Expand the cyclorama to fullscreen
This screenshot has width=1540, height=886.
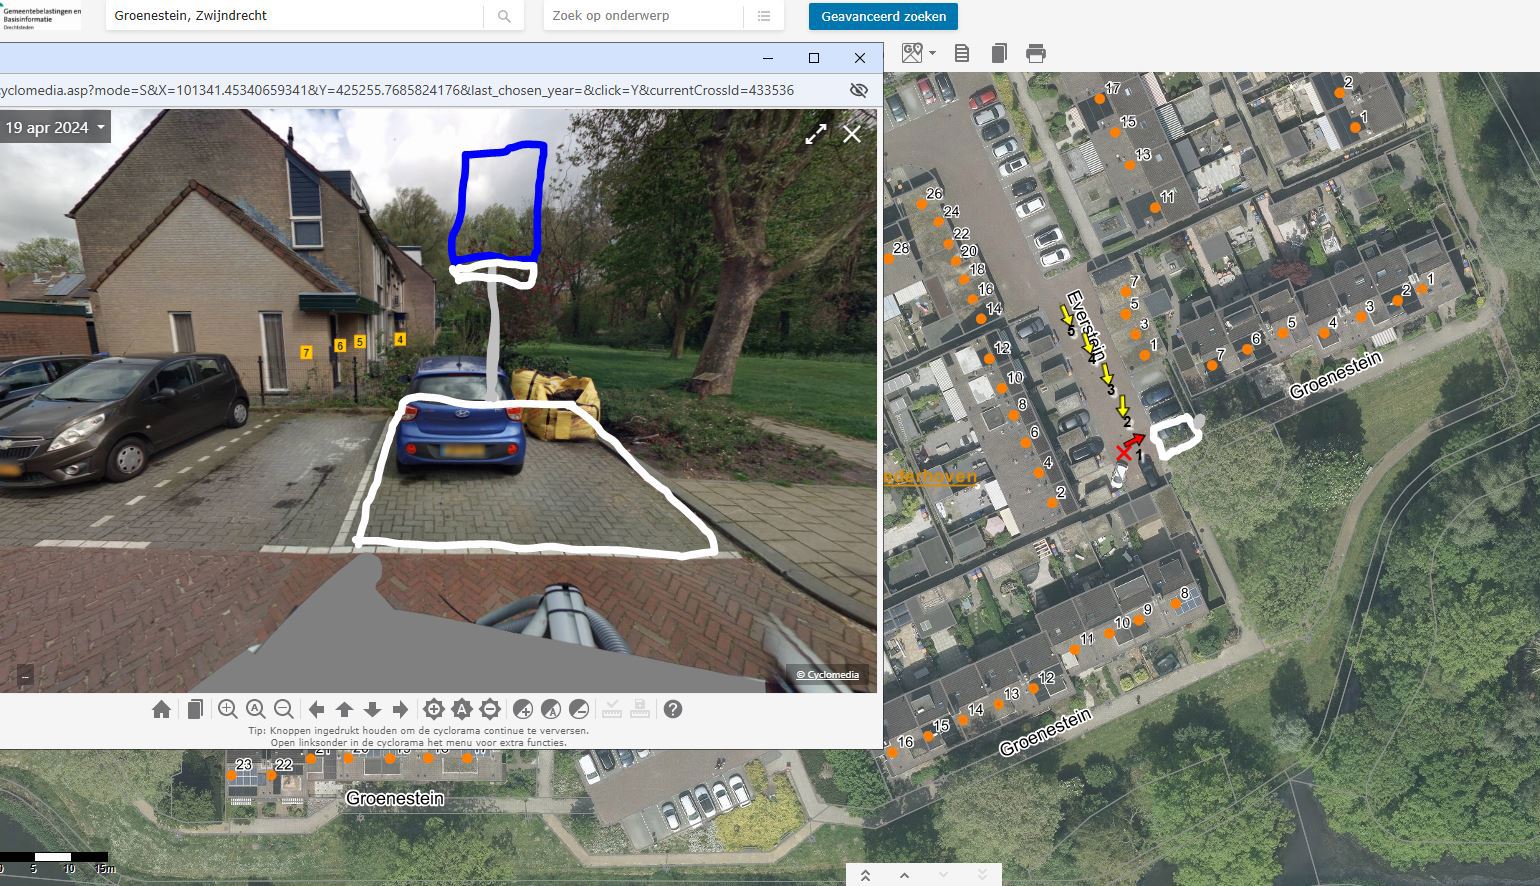click(816, 134)
